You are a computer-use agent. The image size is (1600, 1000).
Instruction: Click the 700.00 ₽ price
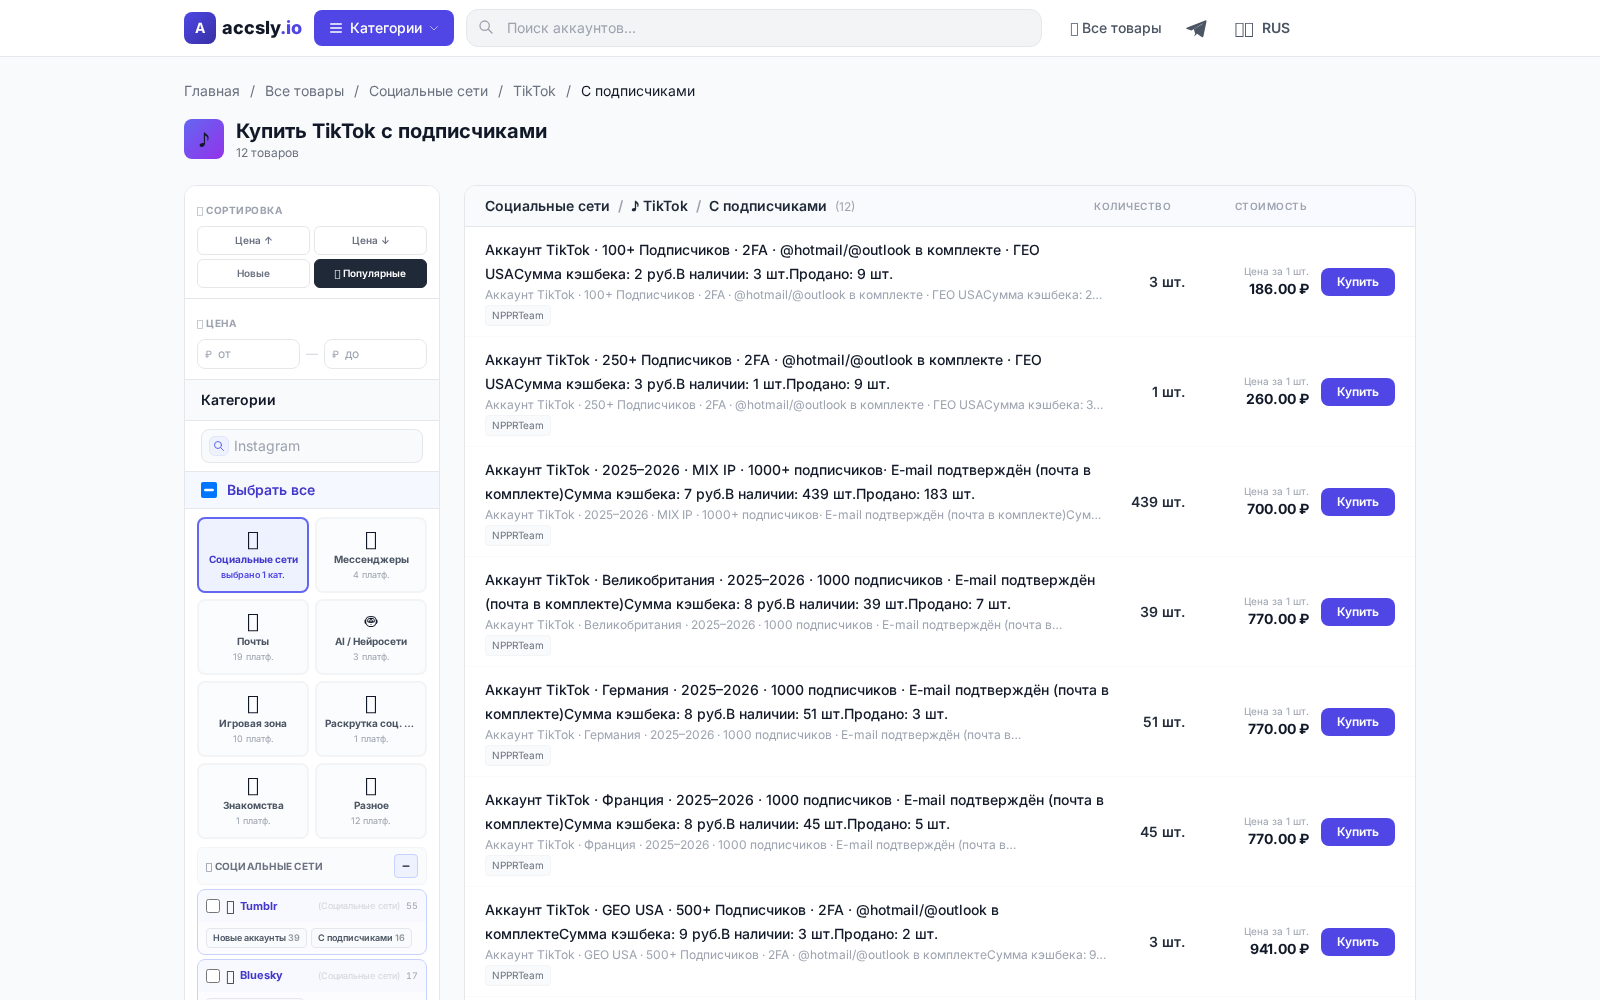point(1277,509)
